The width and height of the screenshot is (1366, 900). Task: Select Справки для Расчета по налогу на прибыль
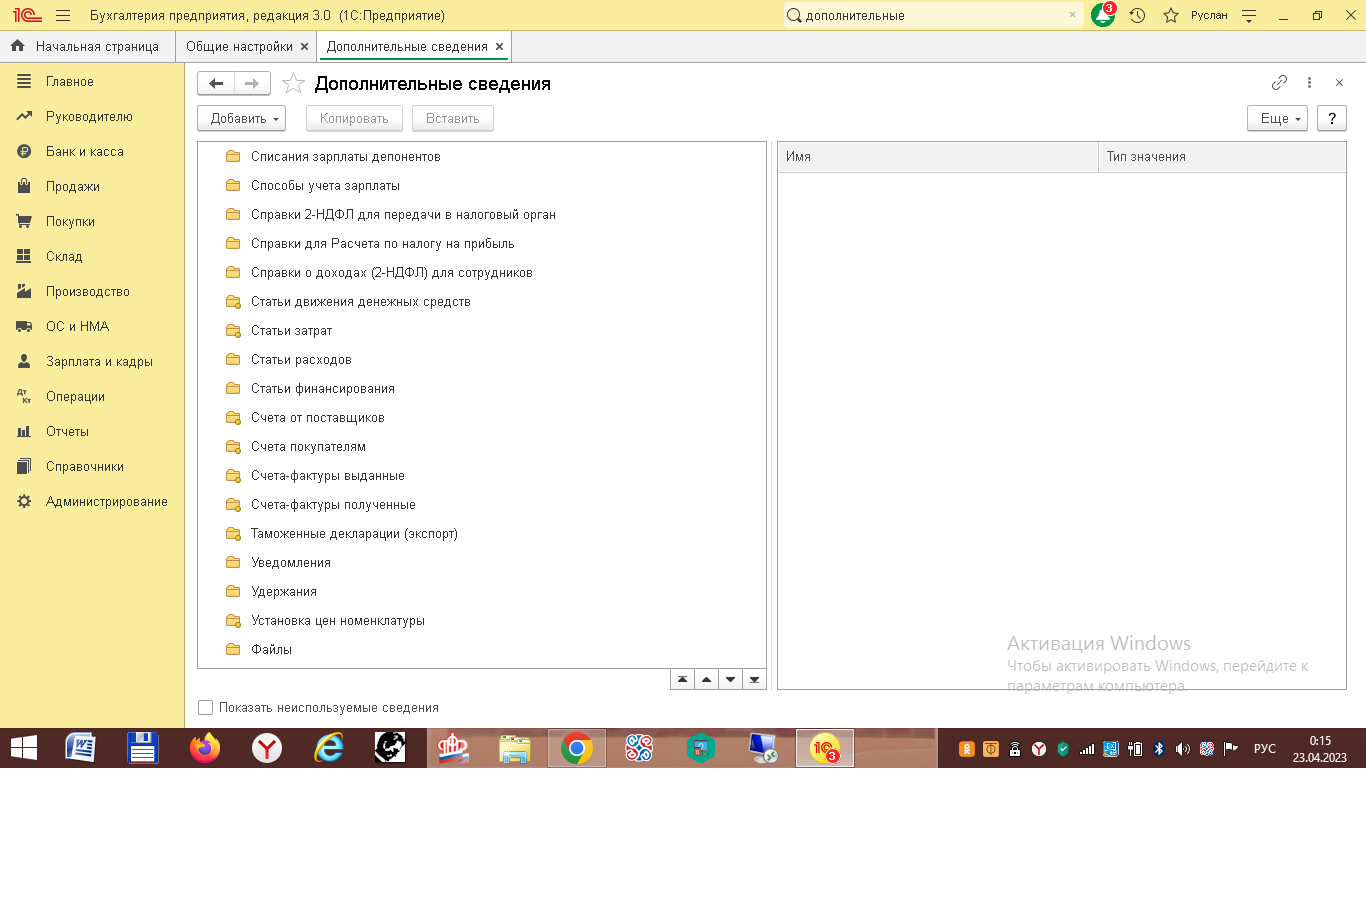382,243
